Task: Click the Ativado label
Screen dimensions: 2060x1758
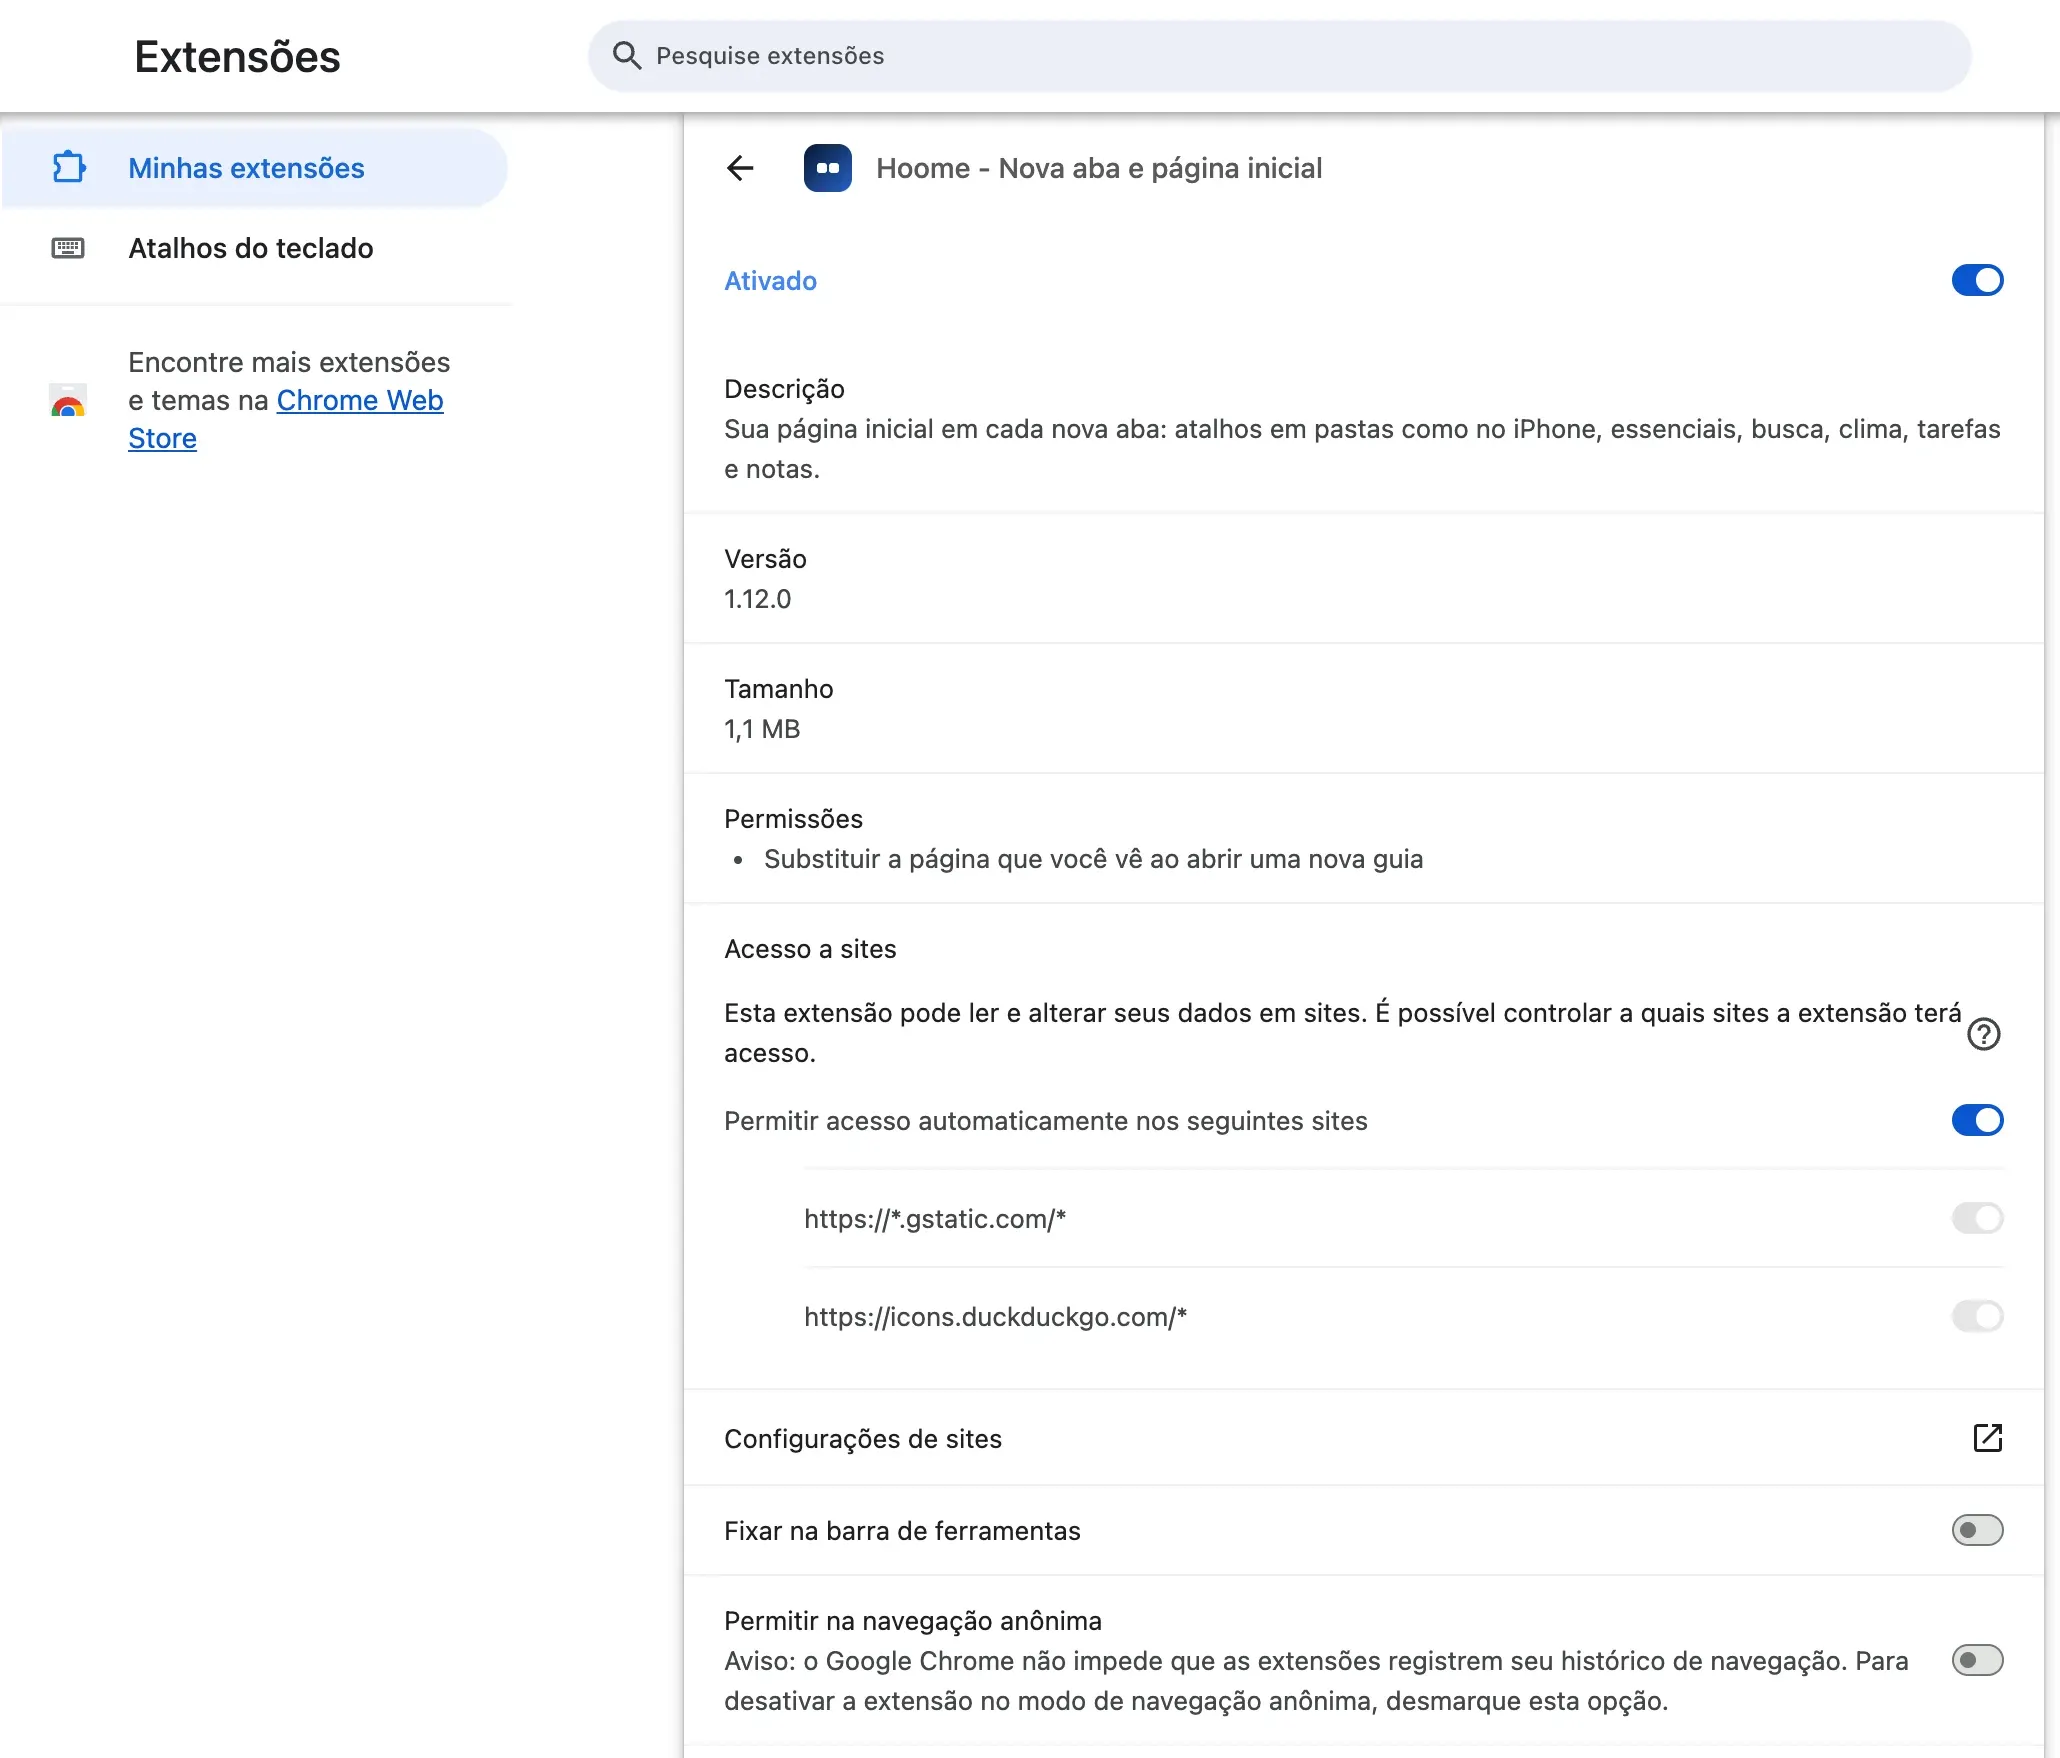Action: click(x=770, y=281)
